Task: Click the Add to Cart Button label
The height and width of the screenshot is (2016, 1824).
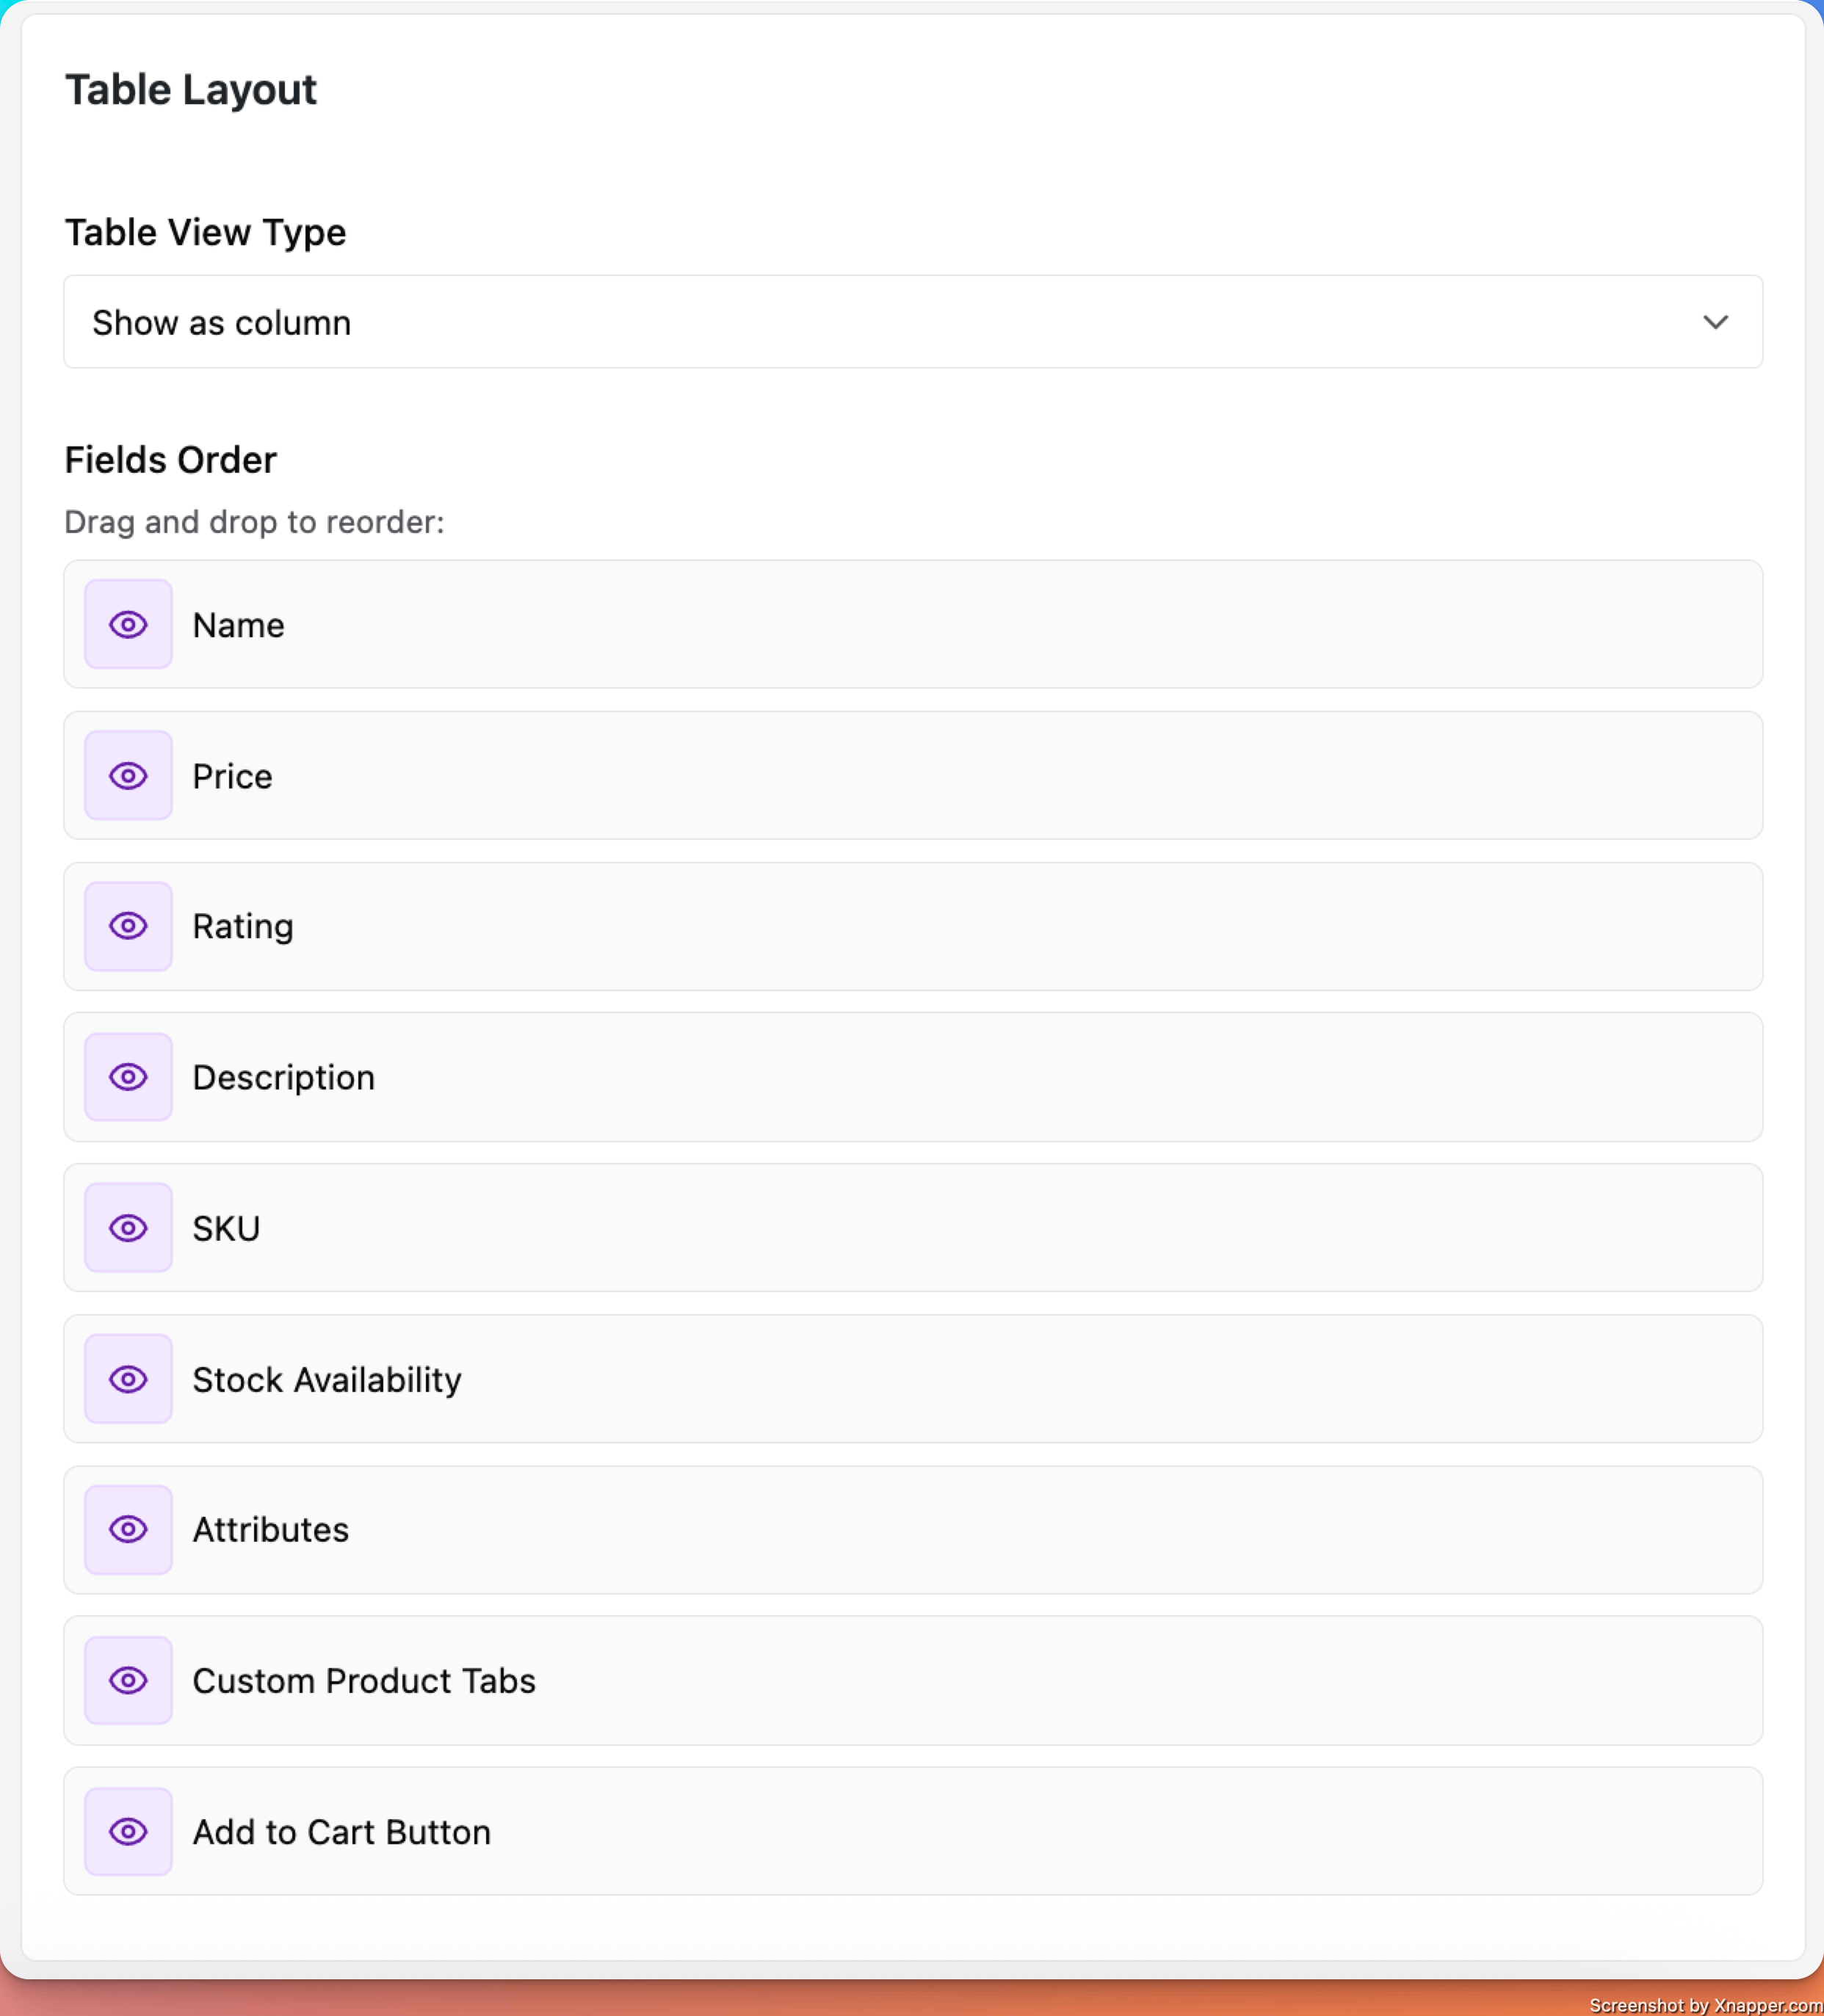Action: tap(341, 1832)
